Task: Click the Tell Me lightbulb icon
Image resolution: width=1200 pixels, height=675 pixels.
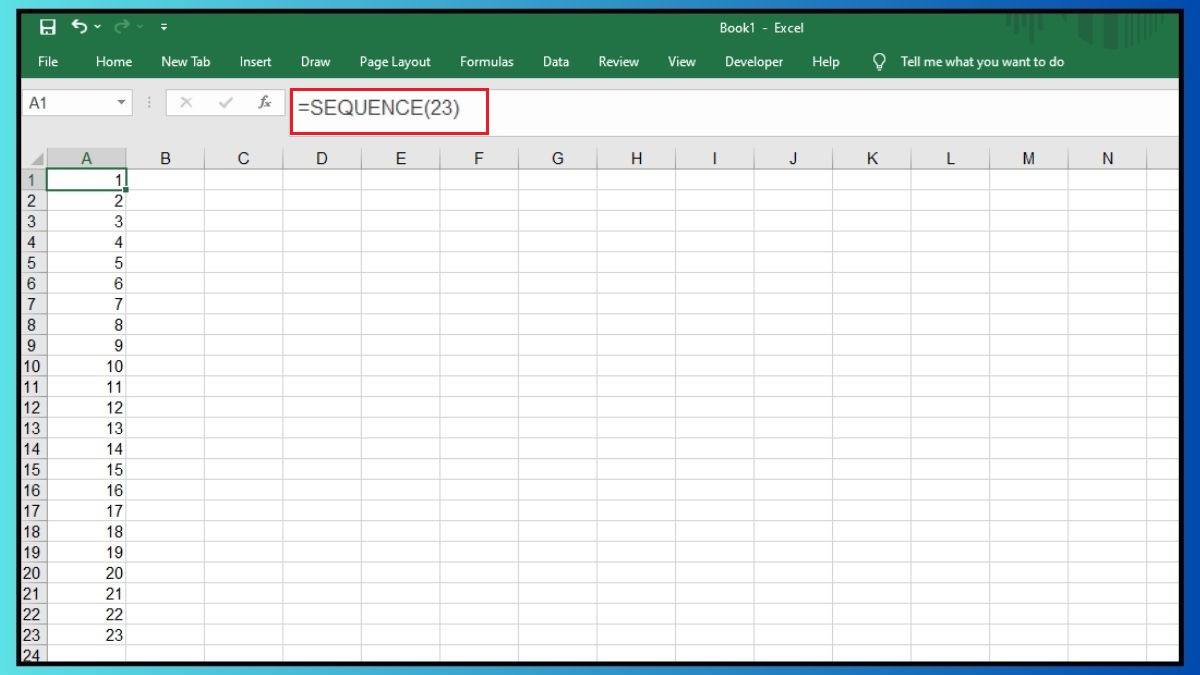Action: click(x=879, y=61)
